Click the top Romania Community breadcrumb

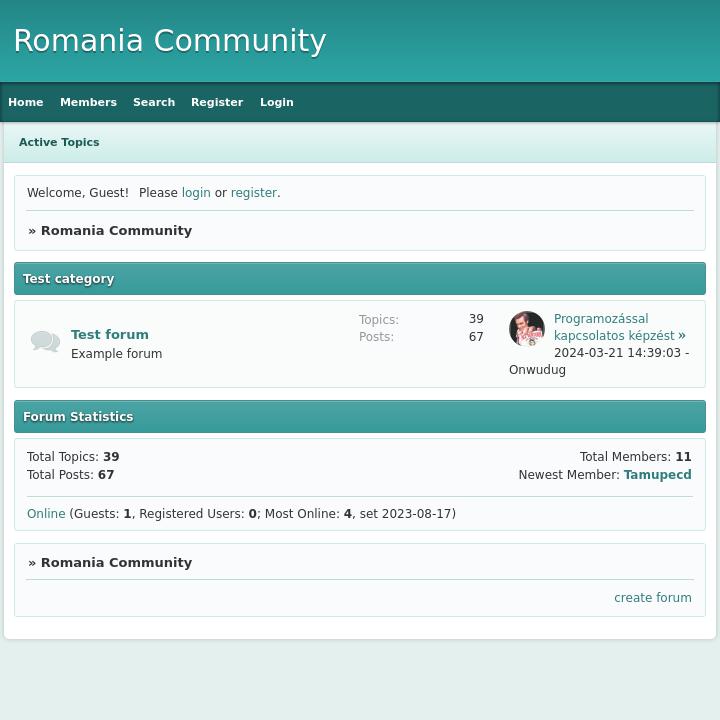(116, 230)
